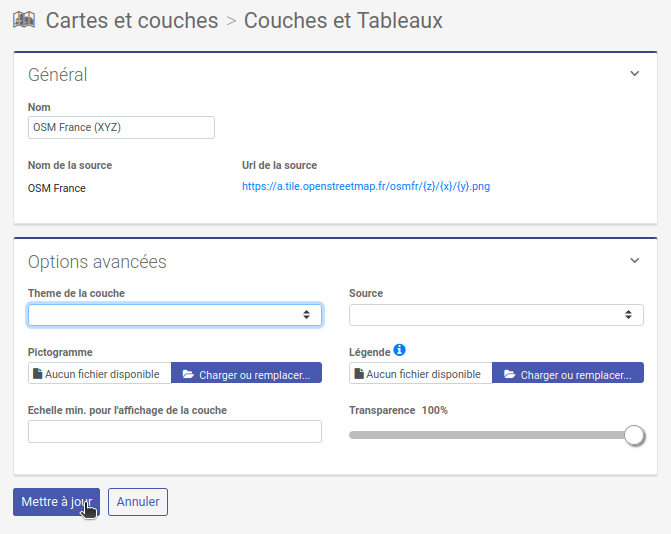Select Couches et Tableaux breadcrumb
671x534 pixels.
coord(343,20)
